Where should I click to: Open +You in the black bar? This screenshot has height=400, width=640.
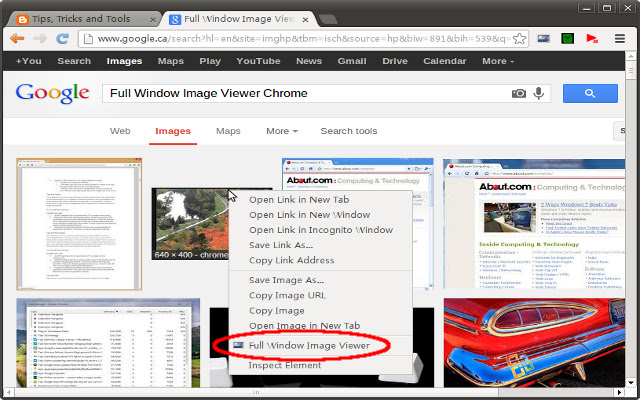tap(29, 61)
